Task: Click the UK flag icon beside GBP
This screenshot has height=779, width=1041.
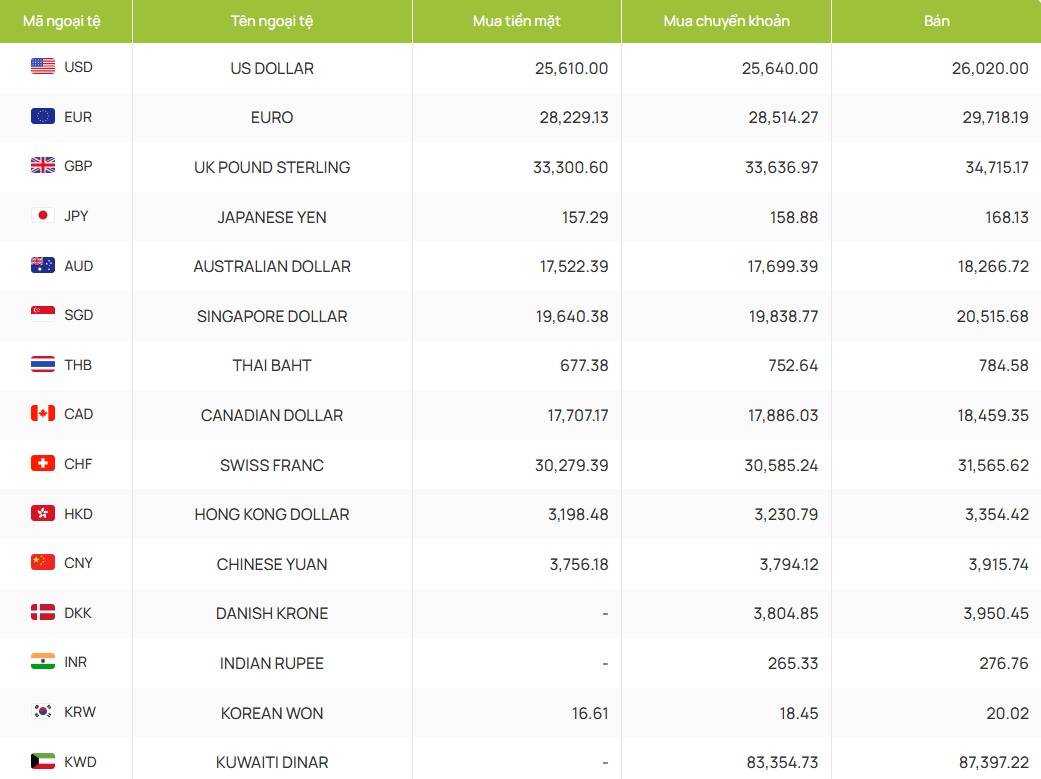Action: click(42, 165)
